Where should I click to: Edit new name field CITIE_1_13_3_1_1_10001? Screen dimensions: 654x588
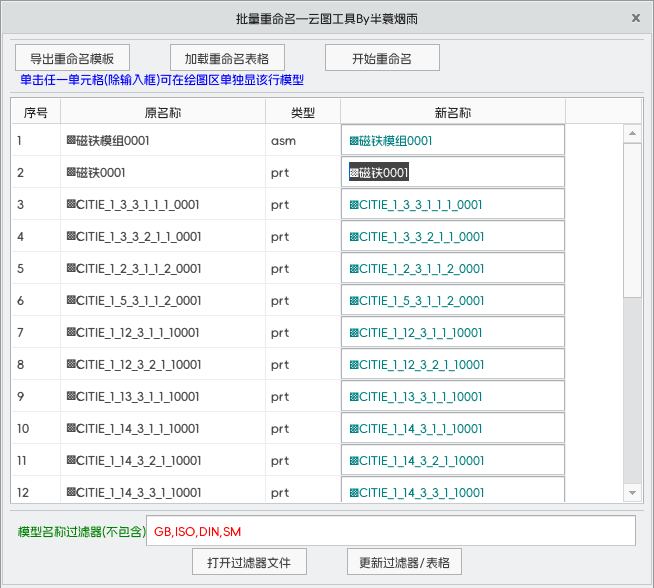pyautogui.click(x=453, y=396)
